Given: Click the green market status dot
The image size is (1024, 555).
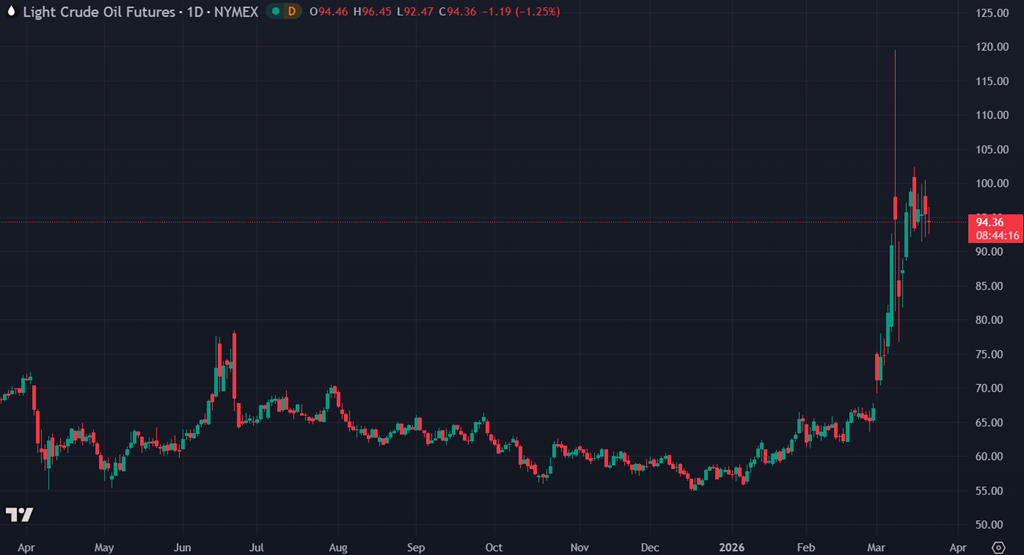Looking at the screenshot, I should (x=275, y=11).
